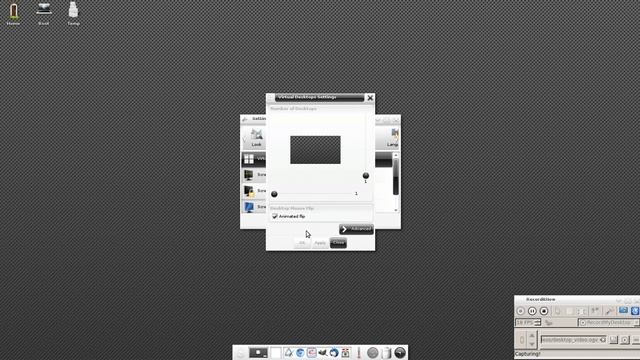Launch the pink-framed app icon on shelf

pyautogui.click(x=311, y=353)
